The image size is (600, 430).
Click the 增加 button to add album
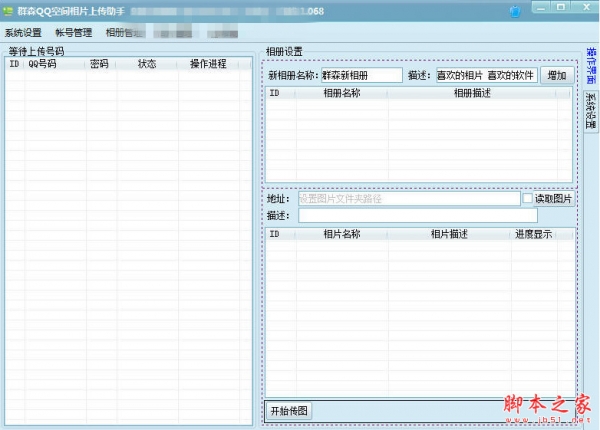(x=557, y=75)
